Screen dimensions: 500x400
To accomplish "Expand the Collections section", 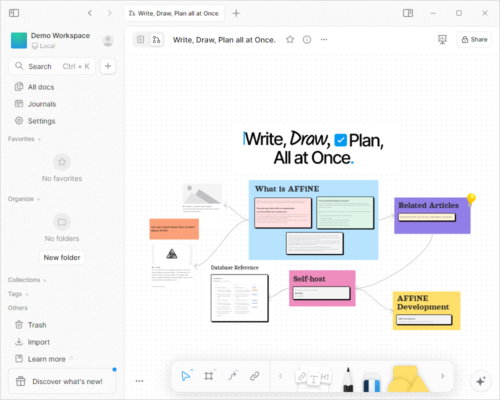I will coord(27,280).
